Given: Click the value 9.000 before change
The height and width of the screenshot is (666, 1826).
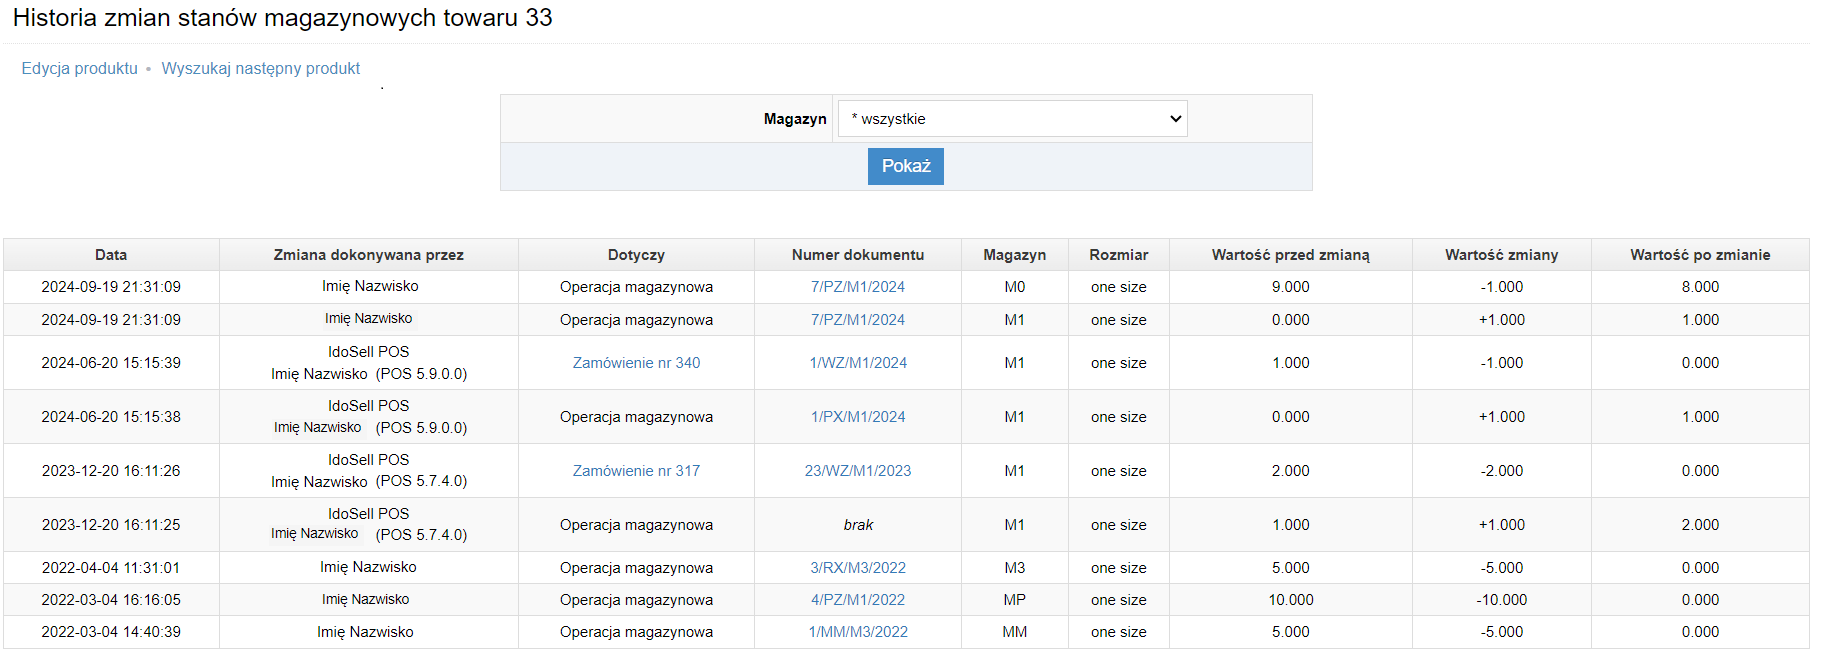Looking at the screenshot, I should coord(1291,287).
